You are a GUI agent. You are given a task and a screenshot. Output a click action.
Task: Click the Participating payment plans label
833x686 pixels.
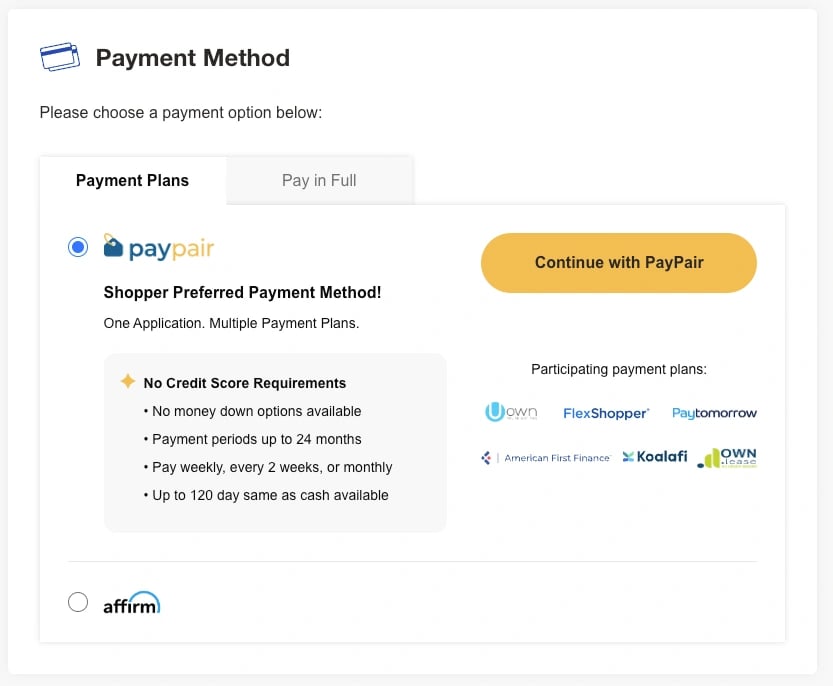(x=618, y=370)
